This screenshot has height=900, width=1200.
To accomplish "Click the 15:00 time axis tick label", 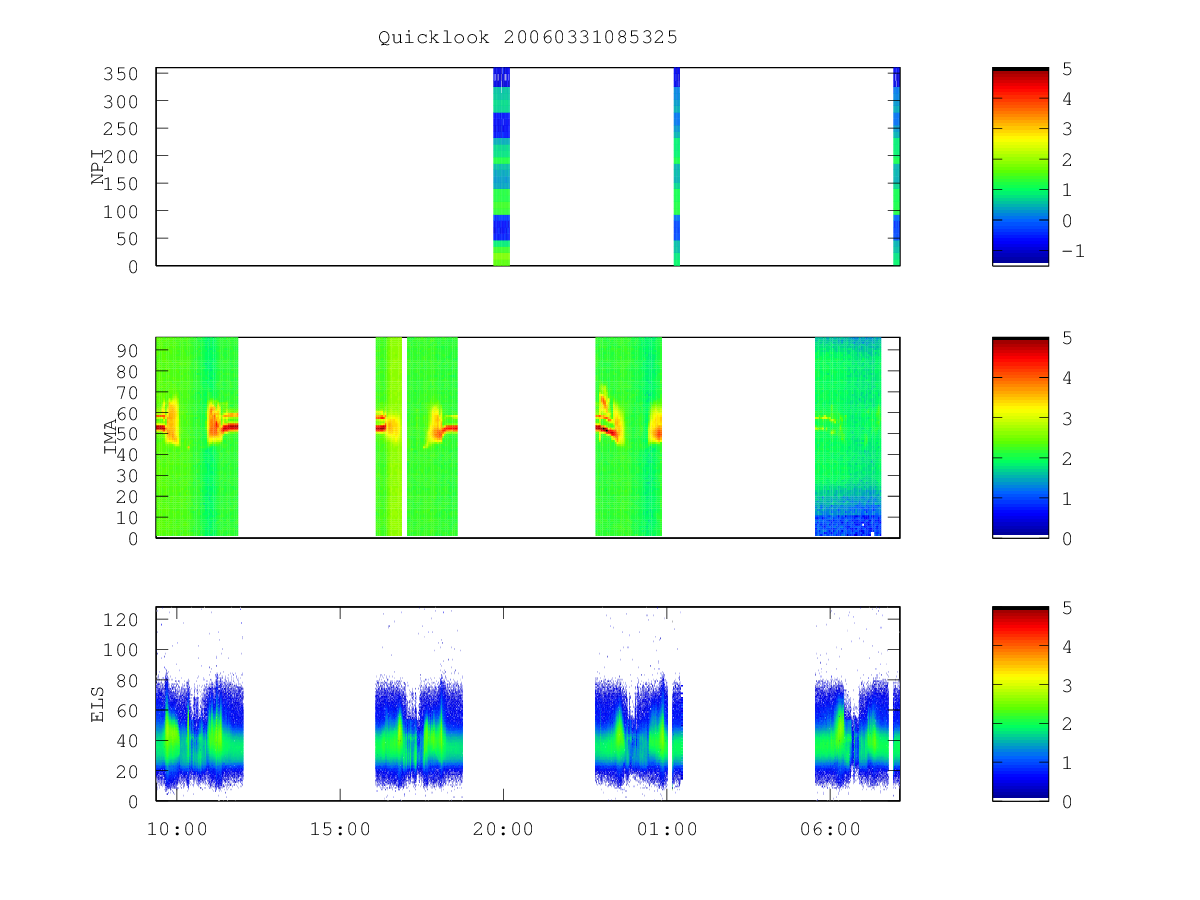I will [340, 829].
